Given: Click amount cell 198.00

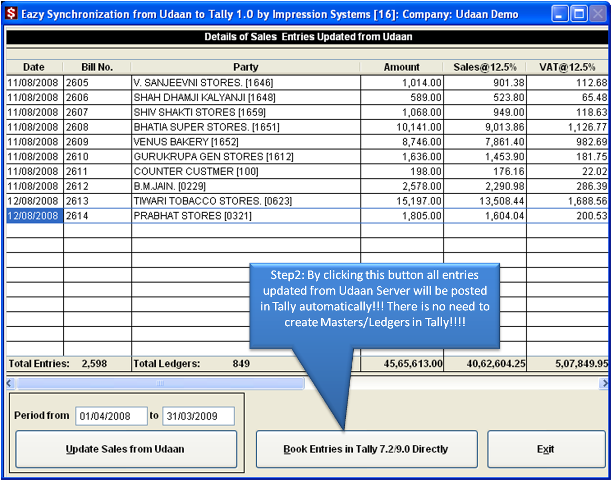Looking at the screenshot, I should (x=402, y=171).
